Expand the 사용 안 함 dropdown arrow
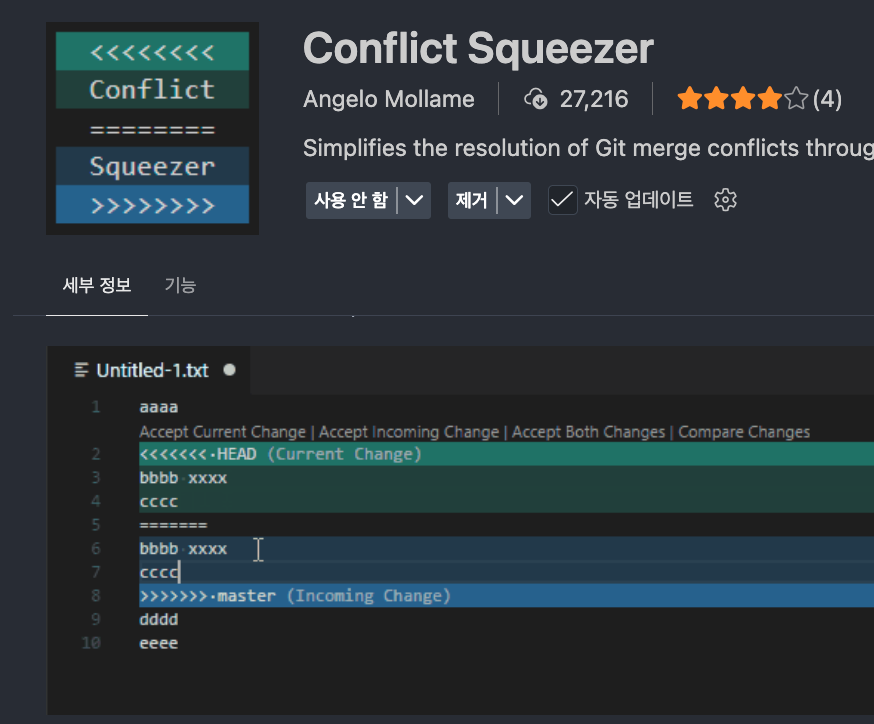874x724 pixels. tap(415, 200)
